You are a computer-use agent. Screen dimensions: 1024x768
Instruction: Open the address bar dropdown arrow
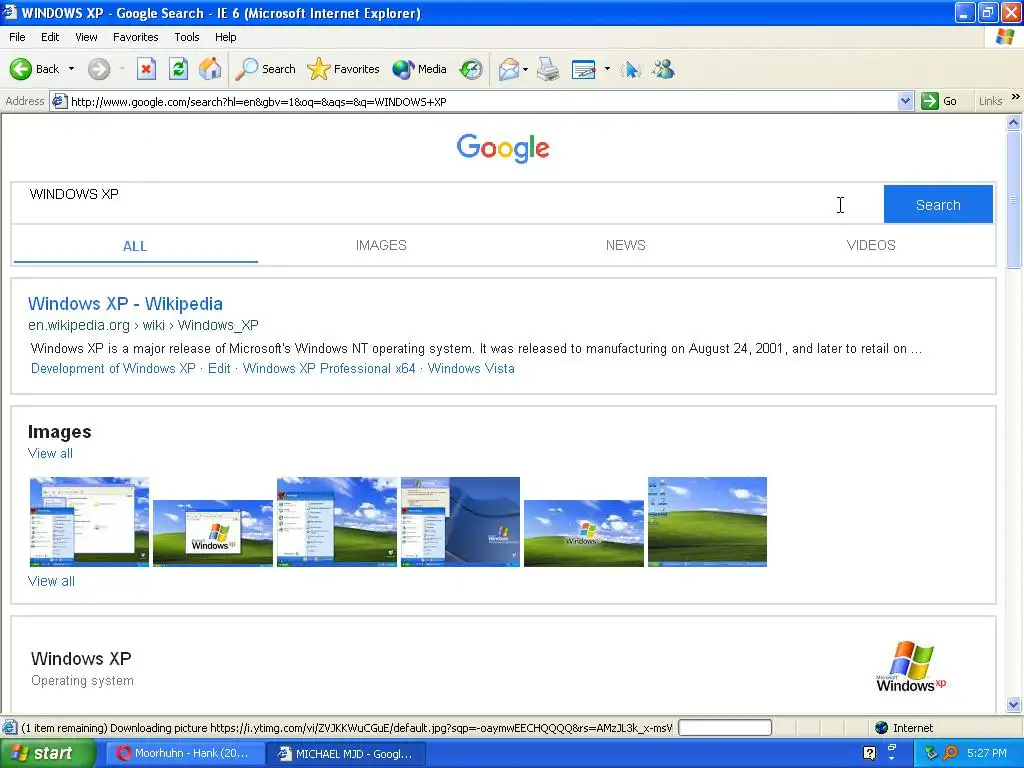[x=905, y=101]
